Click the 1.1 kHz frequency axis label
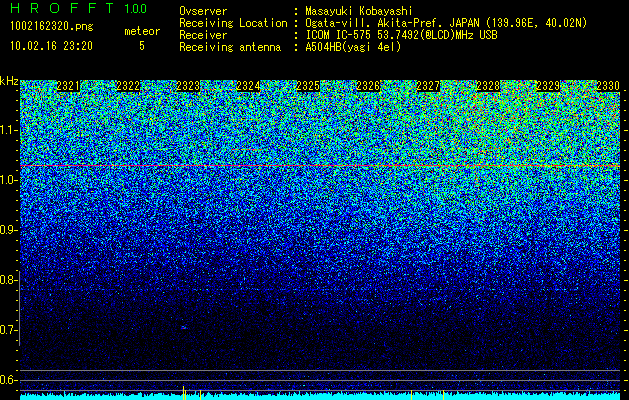Image resolution: width=629 pixels, height=400 pixels. click(x=8, y=130)
